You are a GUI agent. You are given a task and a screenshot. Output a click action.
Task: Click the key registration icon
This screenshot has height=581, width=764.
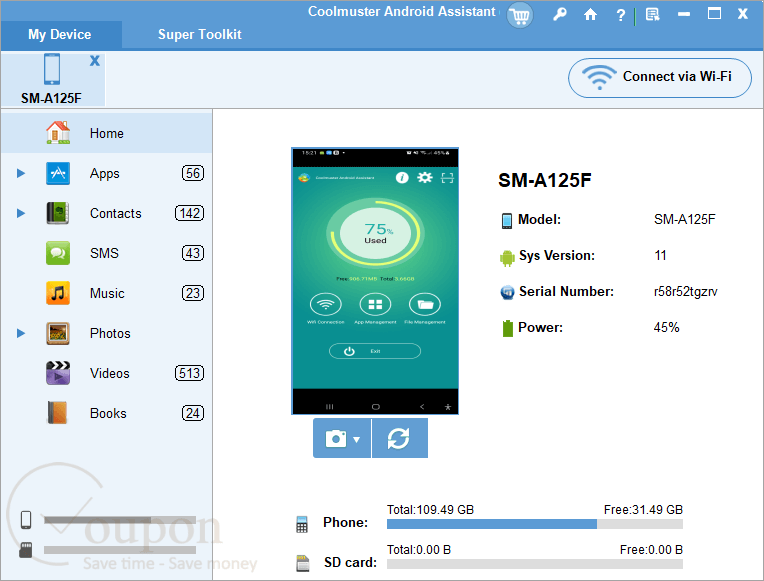(560, 14)
